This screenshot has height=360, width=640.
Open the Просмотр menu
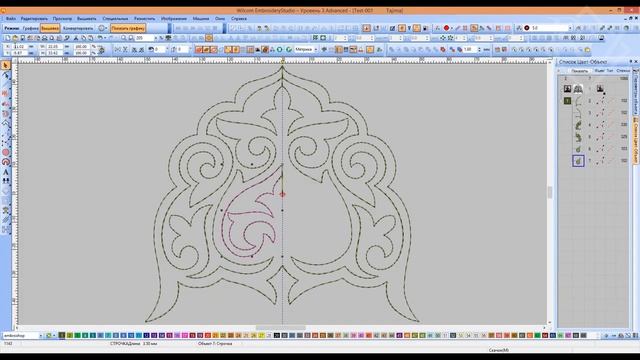pos(62,19)
